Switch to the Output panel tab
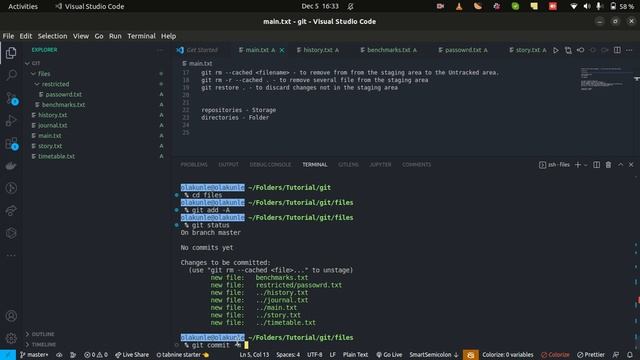The image size is (640, 360). tap(228, 164)
